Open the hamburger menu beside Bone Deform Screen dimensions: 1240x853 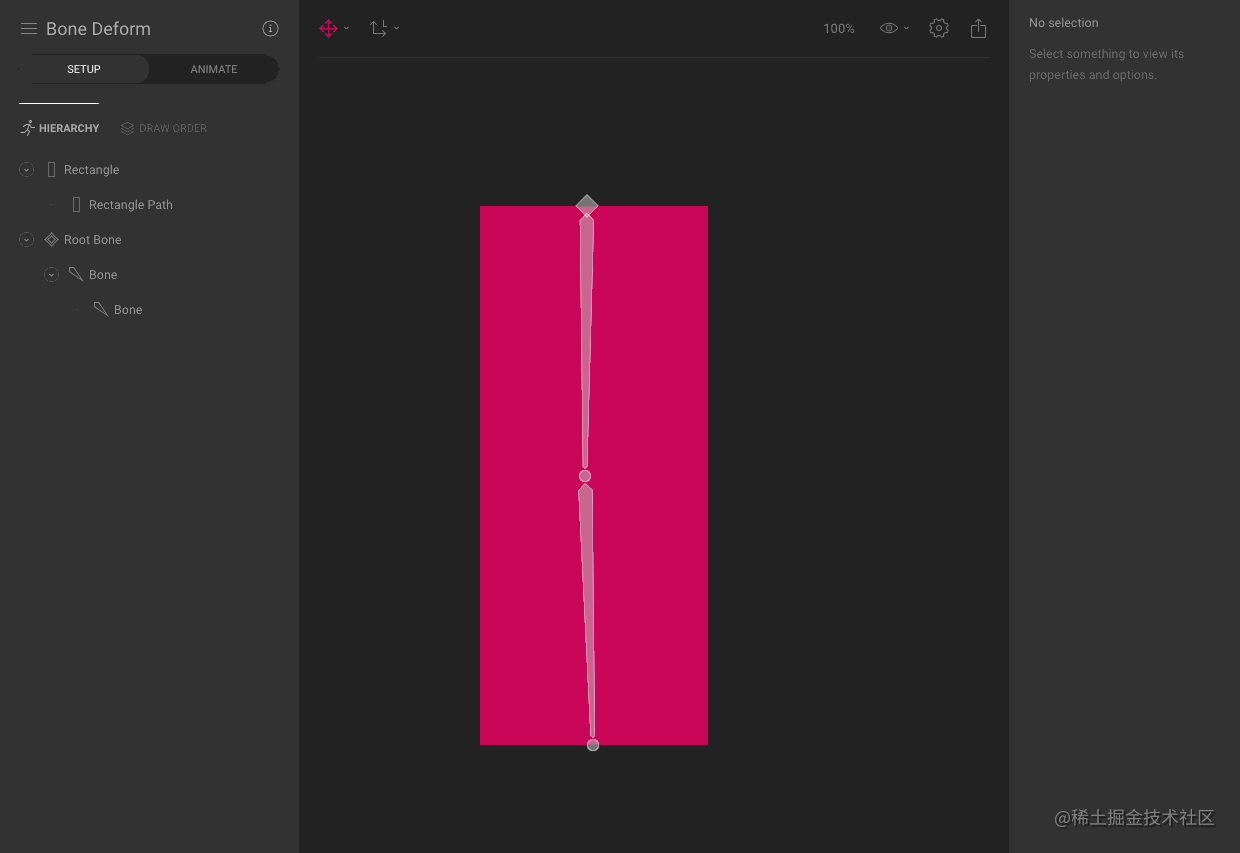(29, 29)
